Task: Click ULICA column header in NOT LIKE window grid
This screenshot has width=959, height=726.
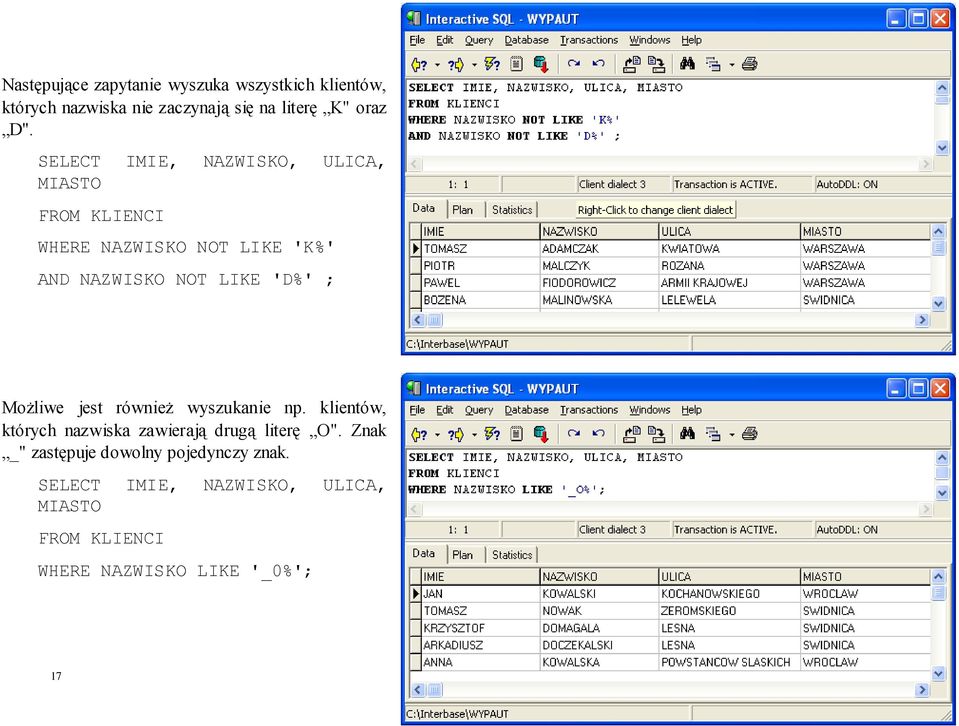Action: click(730, 232)
